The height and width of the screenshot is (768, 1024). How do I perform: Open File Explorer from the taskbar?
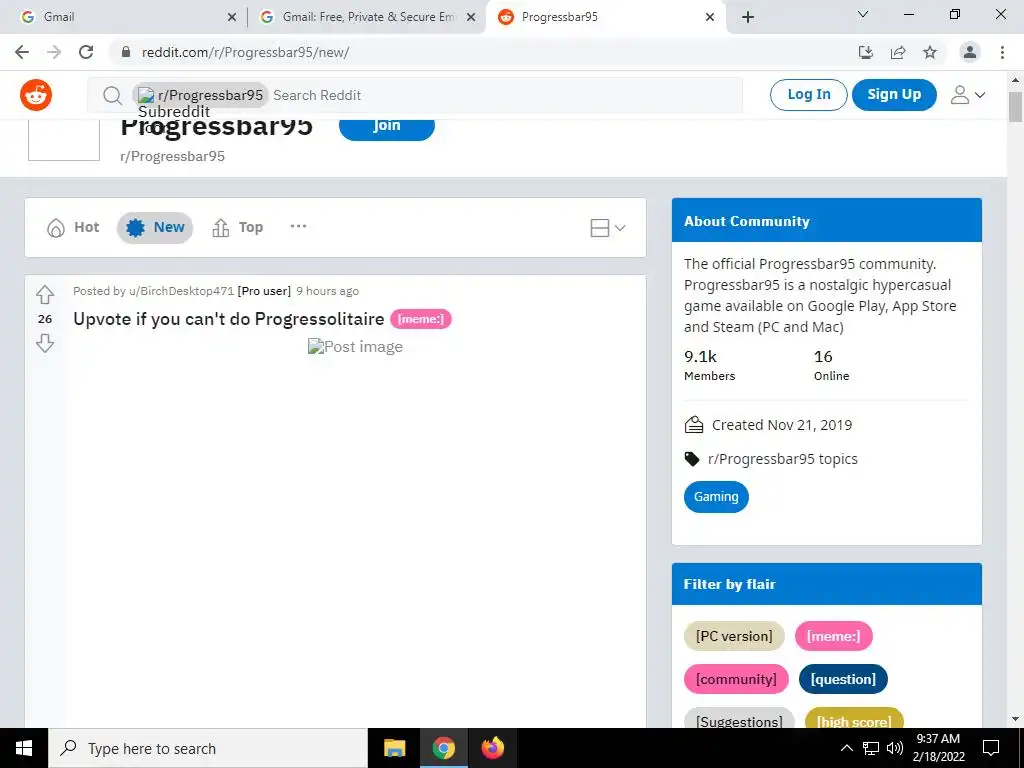pos(394,748)
